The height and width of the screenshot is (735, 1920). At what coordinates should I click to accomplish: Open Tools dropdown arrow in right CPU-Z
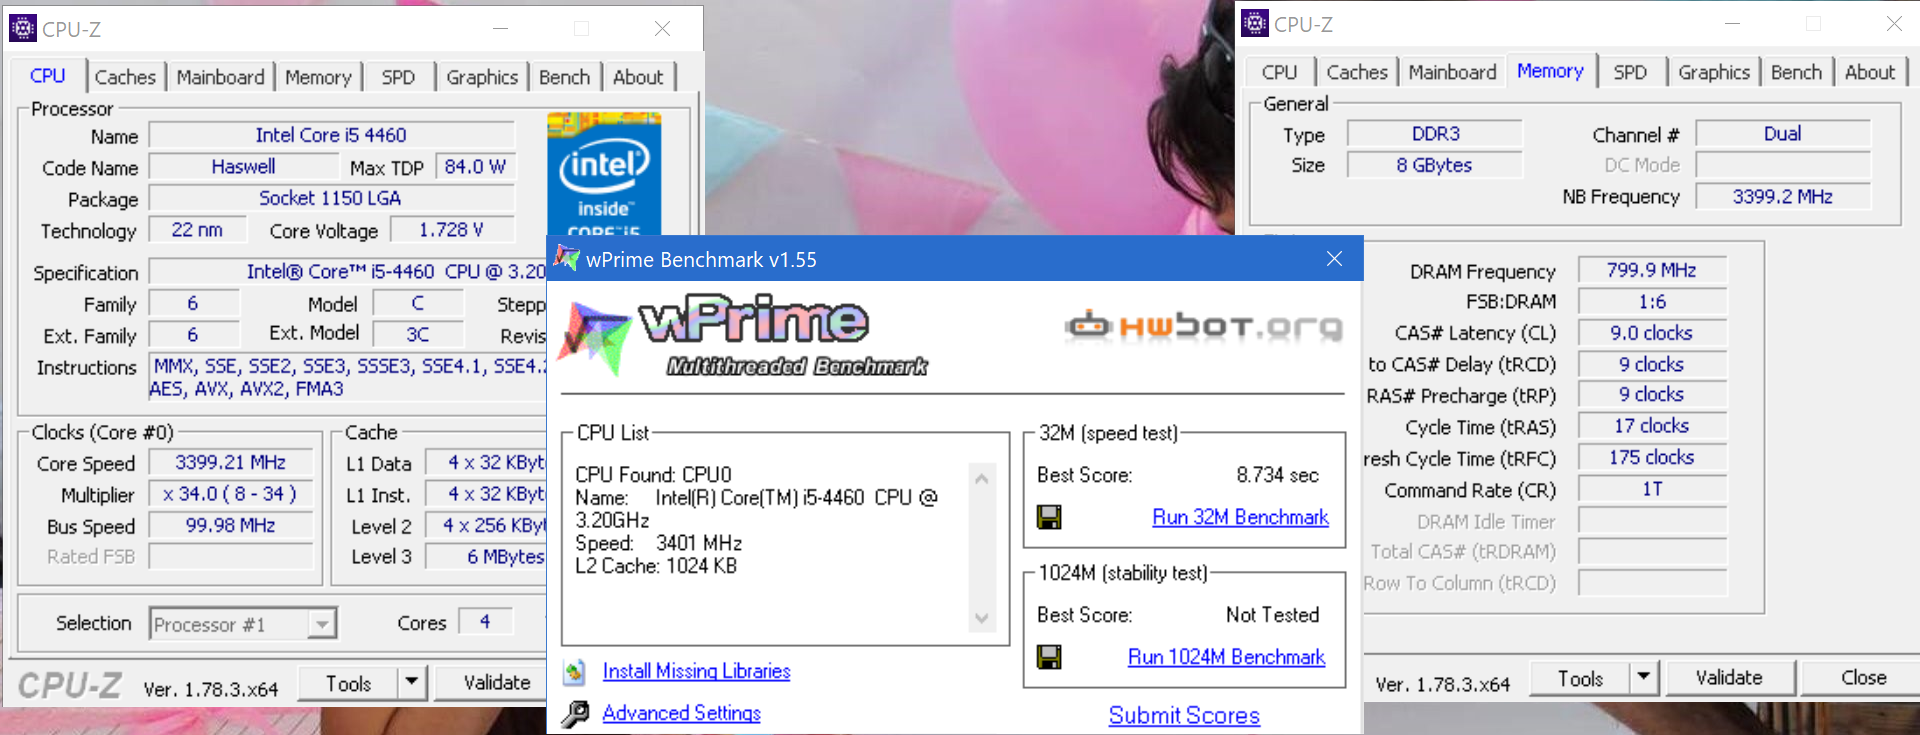(x=1643, y=678)
